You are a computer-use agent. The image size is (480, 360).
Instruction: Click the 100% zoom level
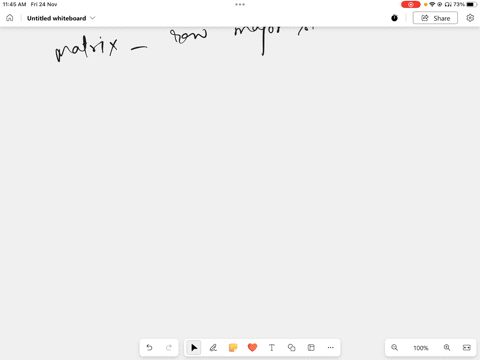421,348
